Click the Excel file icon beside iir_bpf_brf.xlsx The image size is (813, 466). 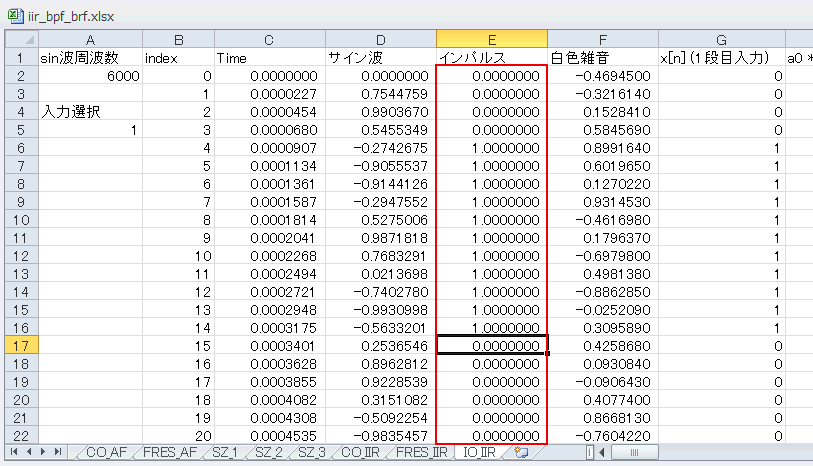(x=16, y=16)
